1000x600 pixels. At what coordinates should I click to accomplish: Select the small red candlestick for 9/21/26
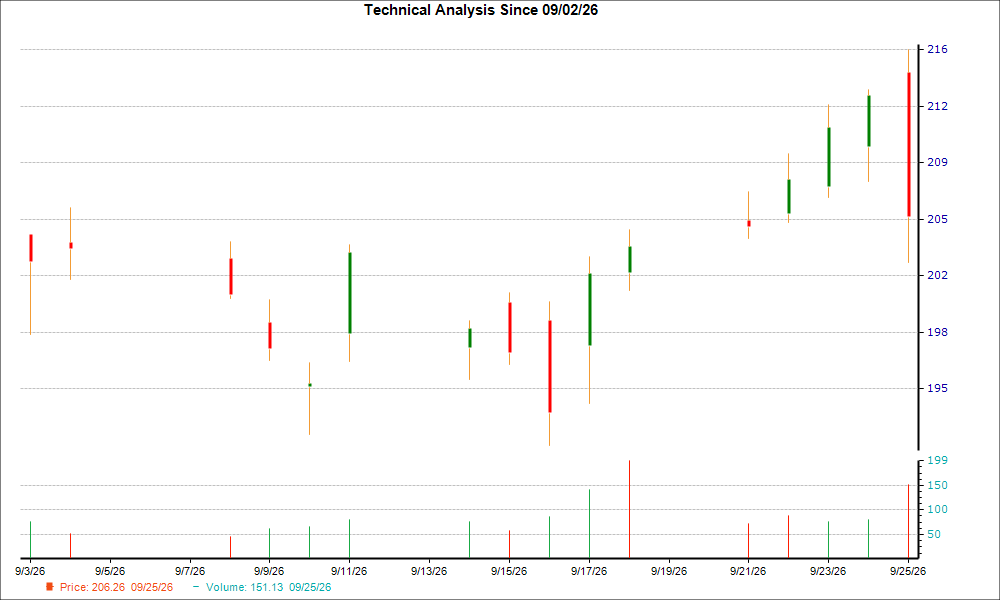click(x=749, y=223)
